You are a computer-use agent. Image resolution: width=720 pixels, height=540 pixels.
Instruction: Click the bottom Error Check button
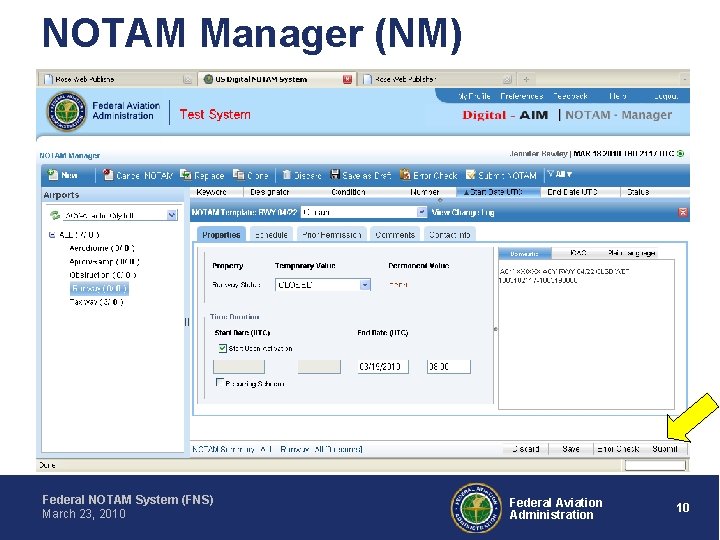[617, 449]
